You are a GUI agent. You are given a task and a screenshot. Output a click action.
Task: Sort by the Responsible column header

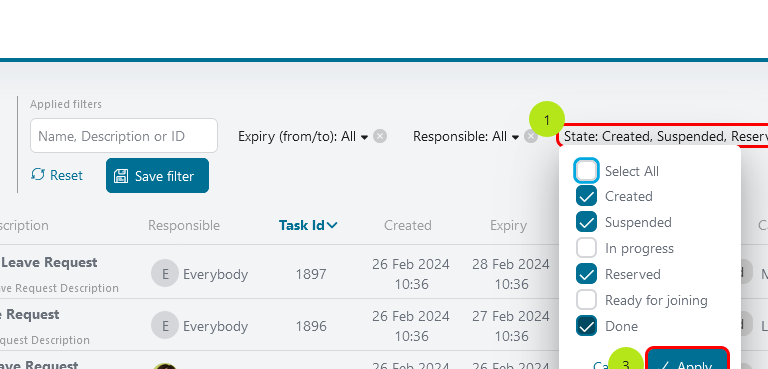coord(184,225)
